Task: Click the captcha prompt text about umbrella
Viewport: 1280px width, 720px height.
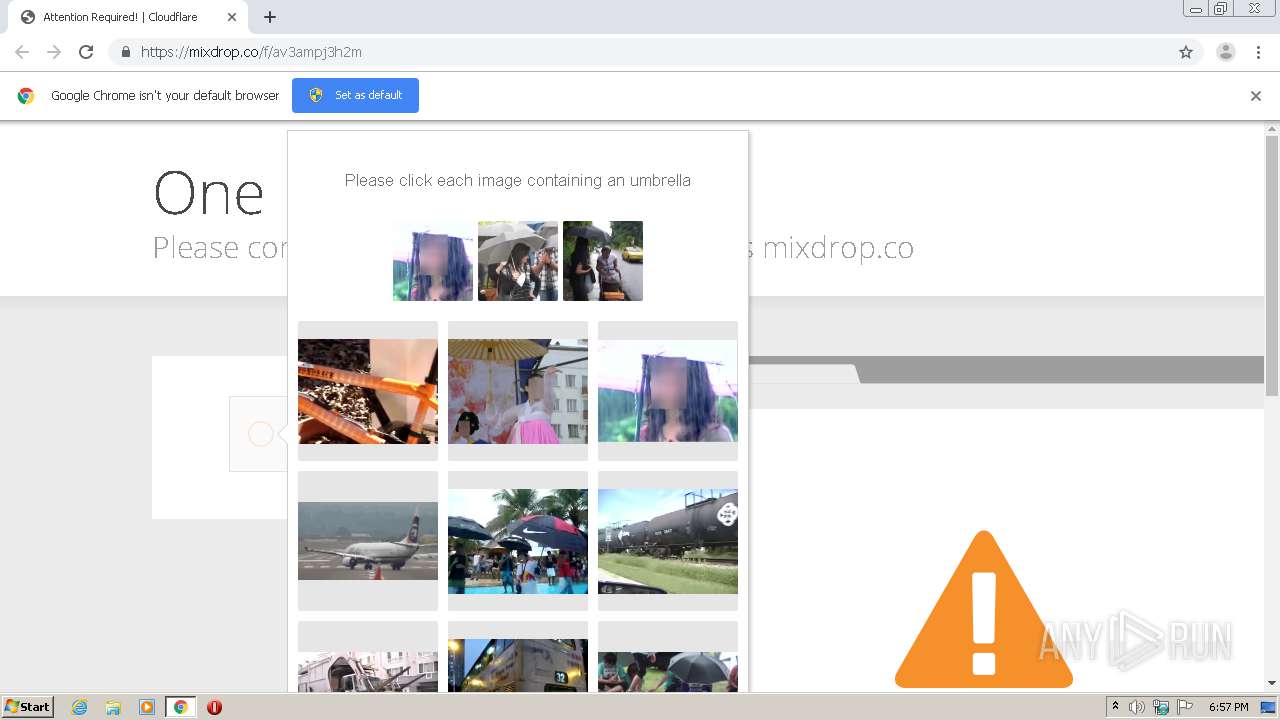Action: pyautogui.click(x=518, y=180)
